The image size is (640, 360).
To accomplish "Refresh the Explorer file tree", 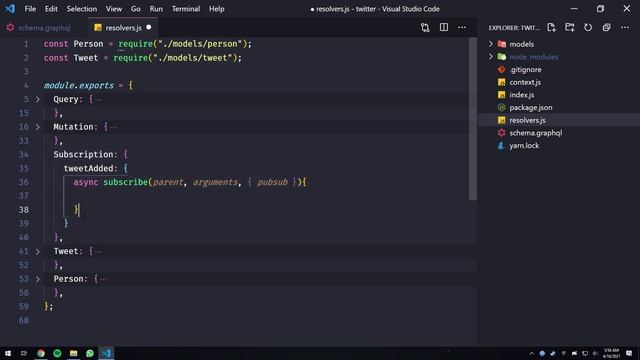I will coord(588,27).
